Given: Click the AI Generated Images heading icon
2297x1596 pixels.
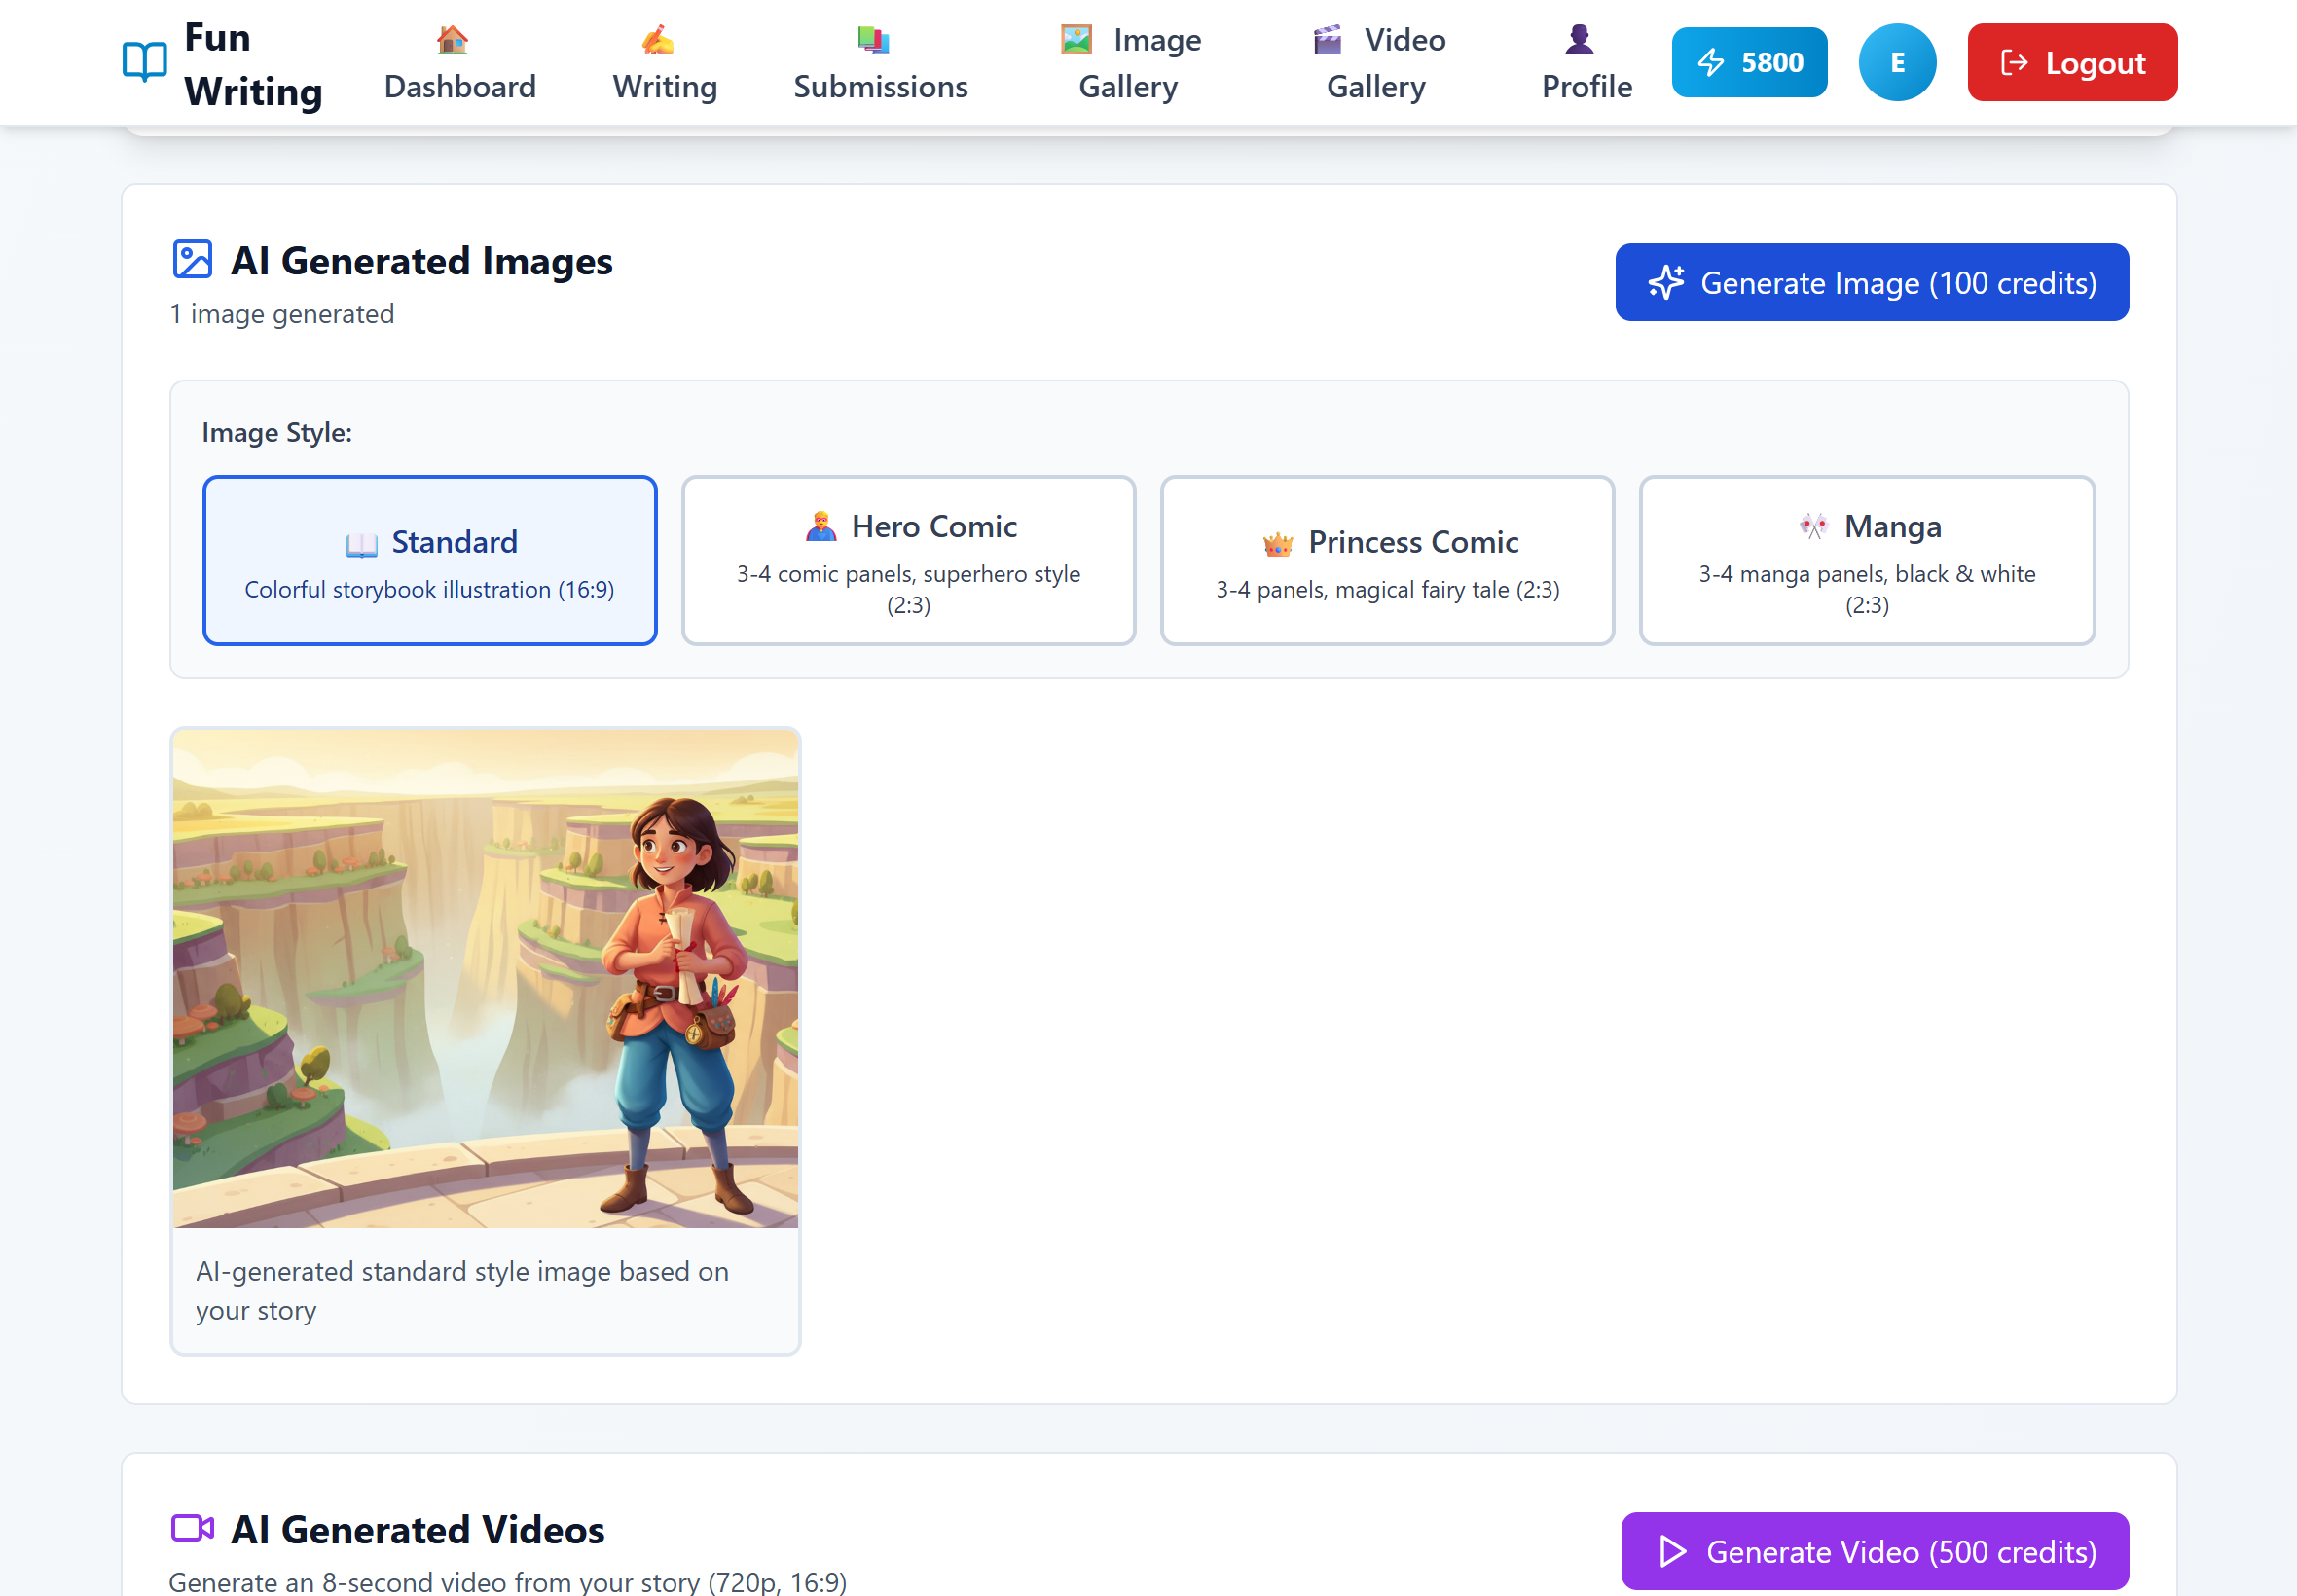Looking at the screenshot, I should click(192, 260).
